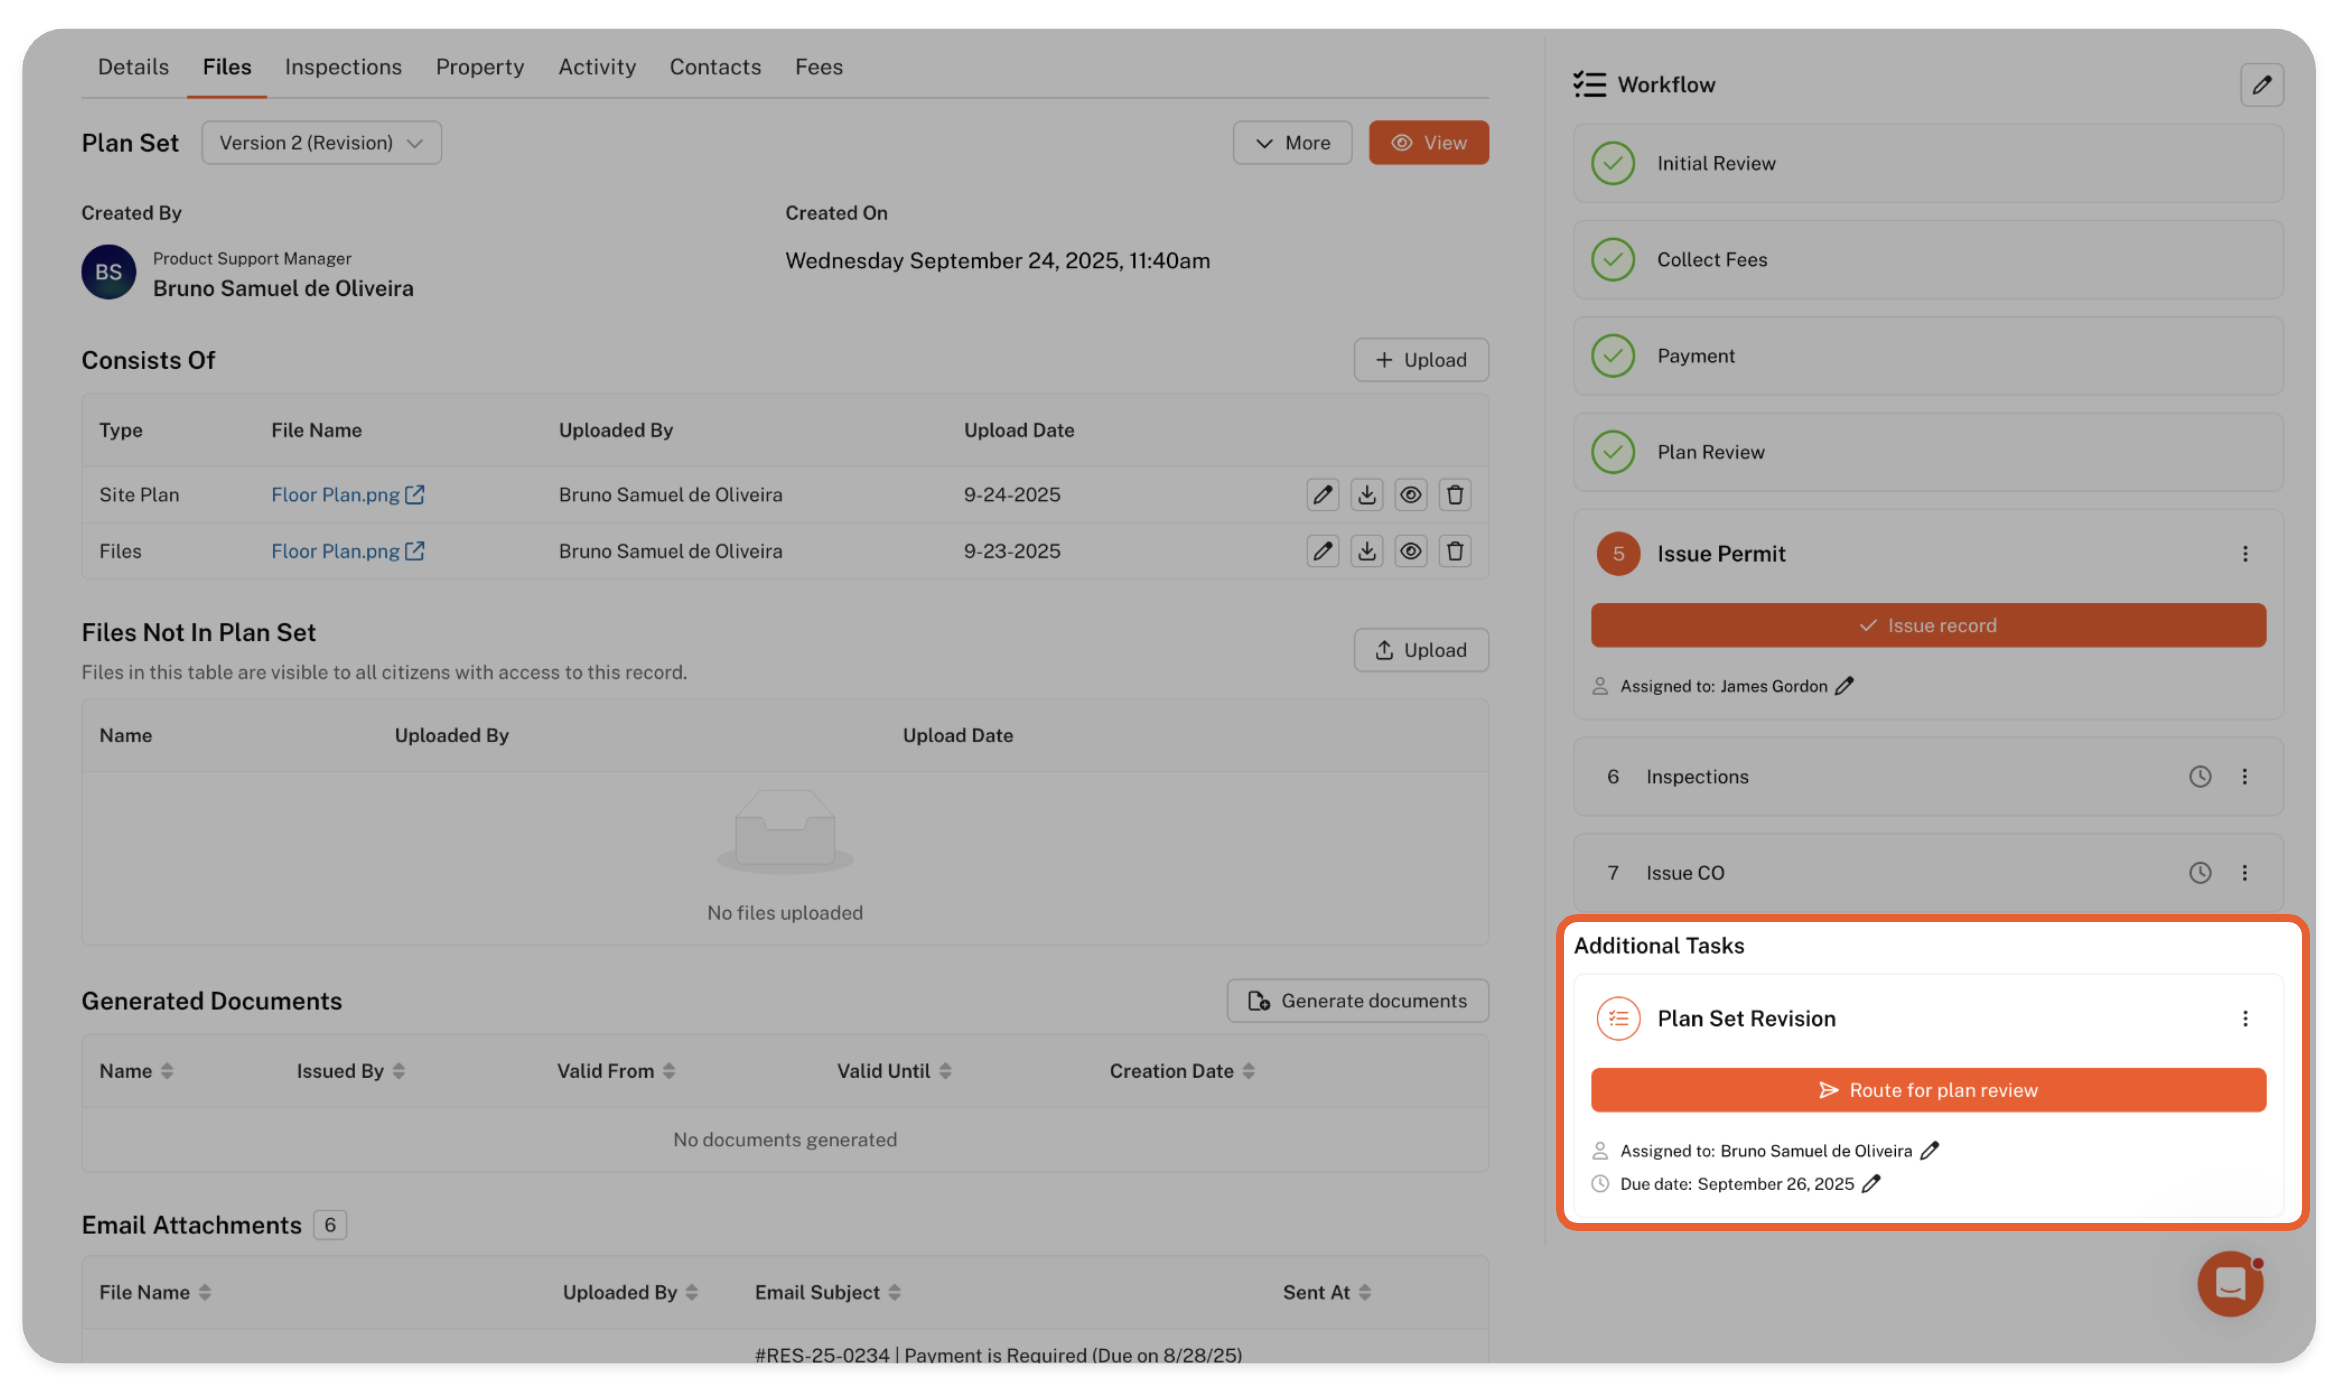Edit the Issue Permit assignee James Gordon
The width and height of the screenshot is (2336, 1386).
tap(1845, 686)
